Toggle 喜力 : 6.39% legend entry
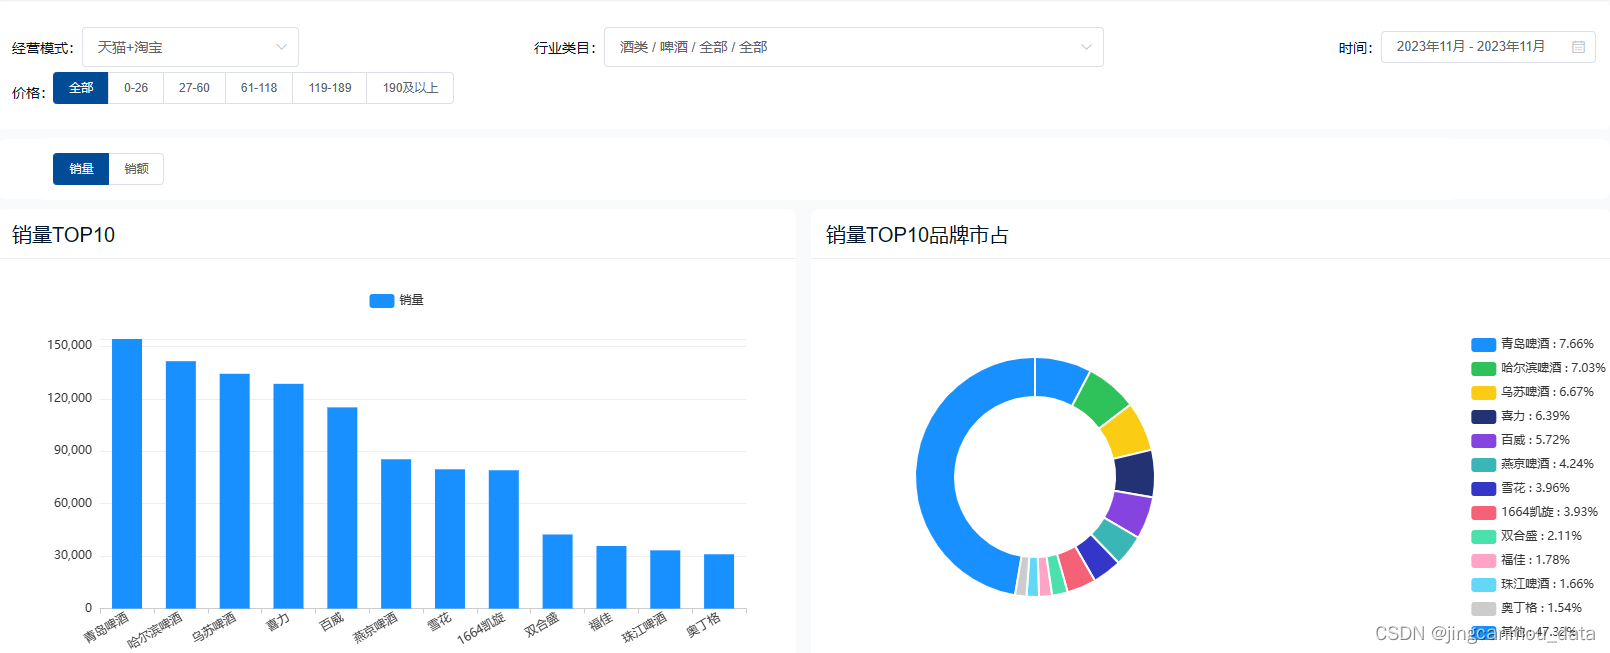 pos(1521,416)
